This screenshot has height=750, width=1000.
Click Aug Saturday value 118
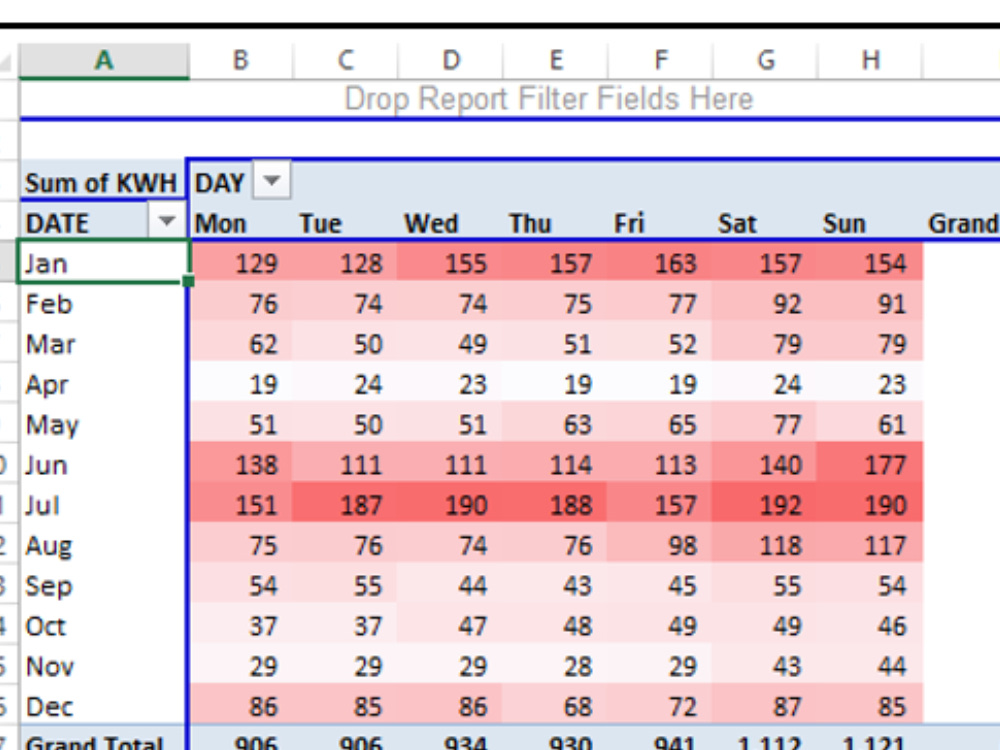pyautogui.click(x=763, y=546)
